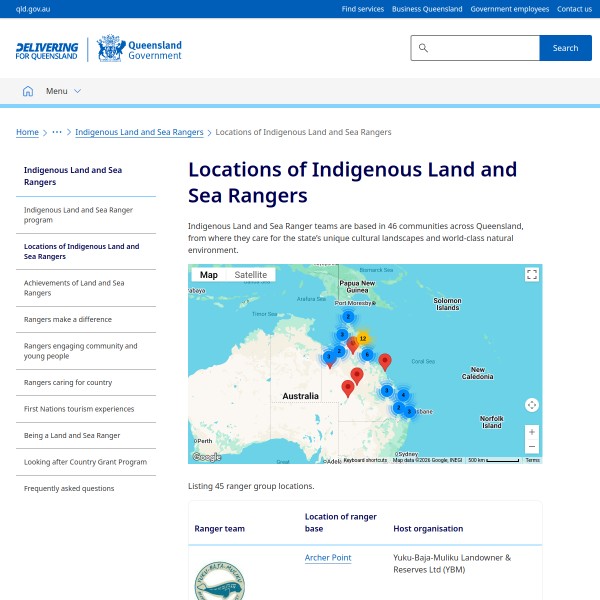Zoom in on the map
600x600 pixels.
coord(532,432)
